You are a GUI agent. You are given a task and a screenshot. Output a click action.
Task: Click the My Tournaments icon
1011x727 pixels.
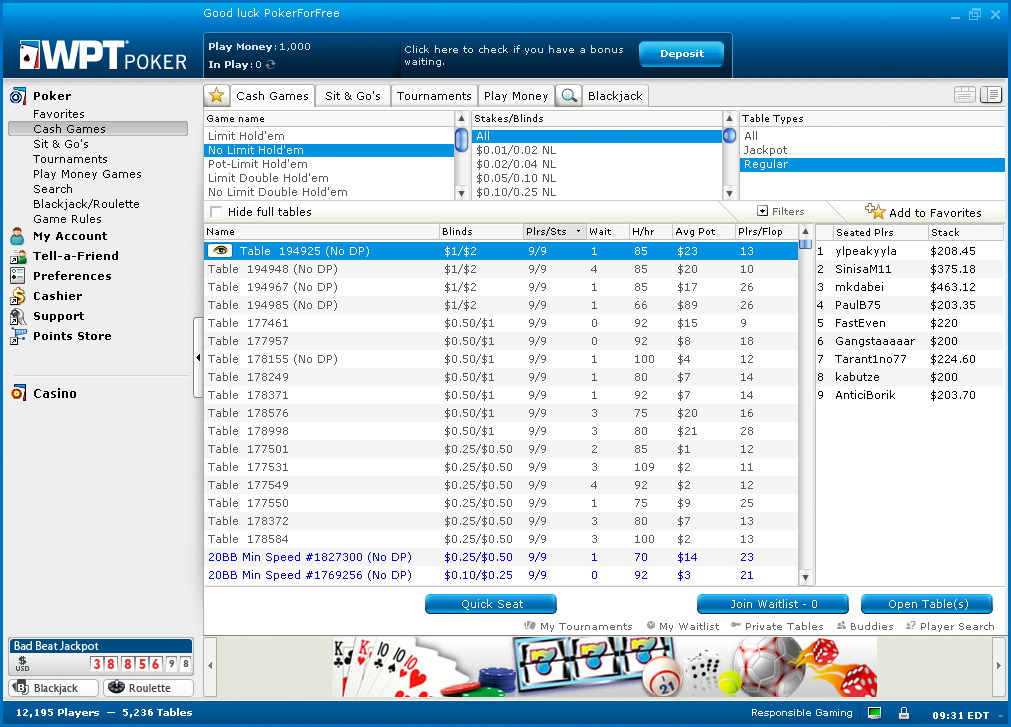tap(530, 625)
